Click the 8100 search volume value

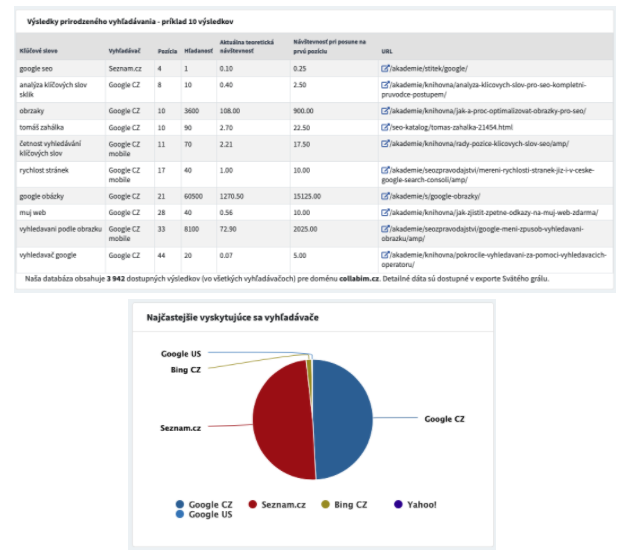(x=191, y=229)
